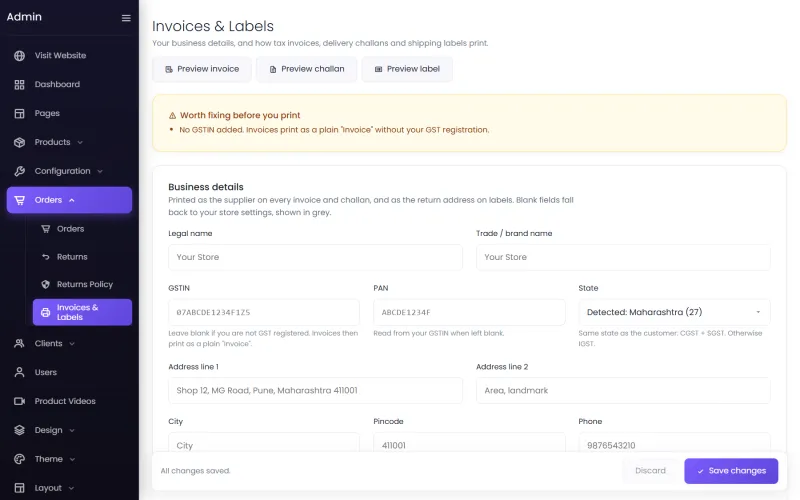Viewport: 800px width, 500px height.
Task: Expand the Configuration submenu chevron
Action: [x=100, y=171]
